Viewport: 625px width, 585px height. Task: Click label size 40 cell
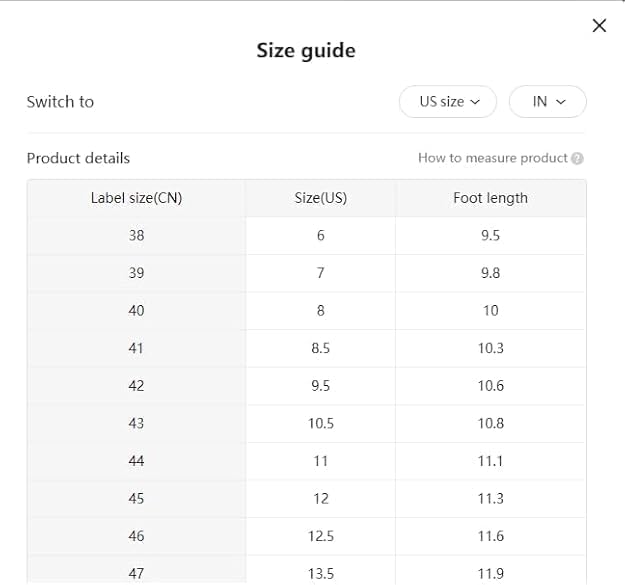coord(136,310)
